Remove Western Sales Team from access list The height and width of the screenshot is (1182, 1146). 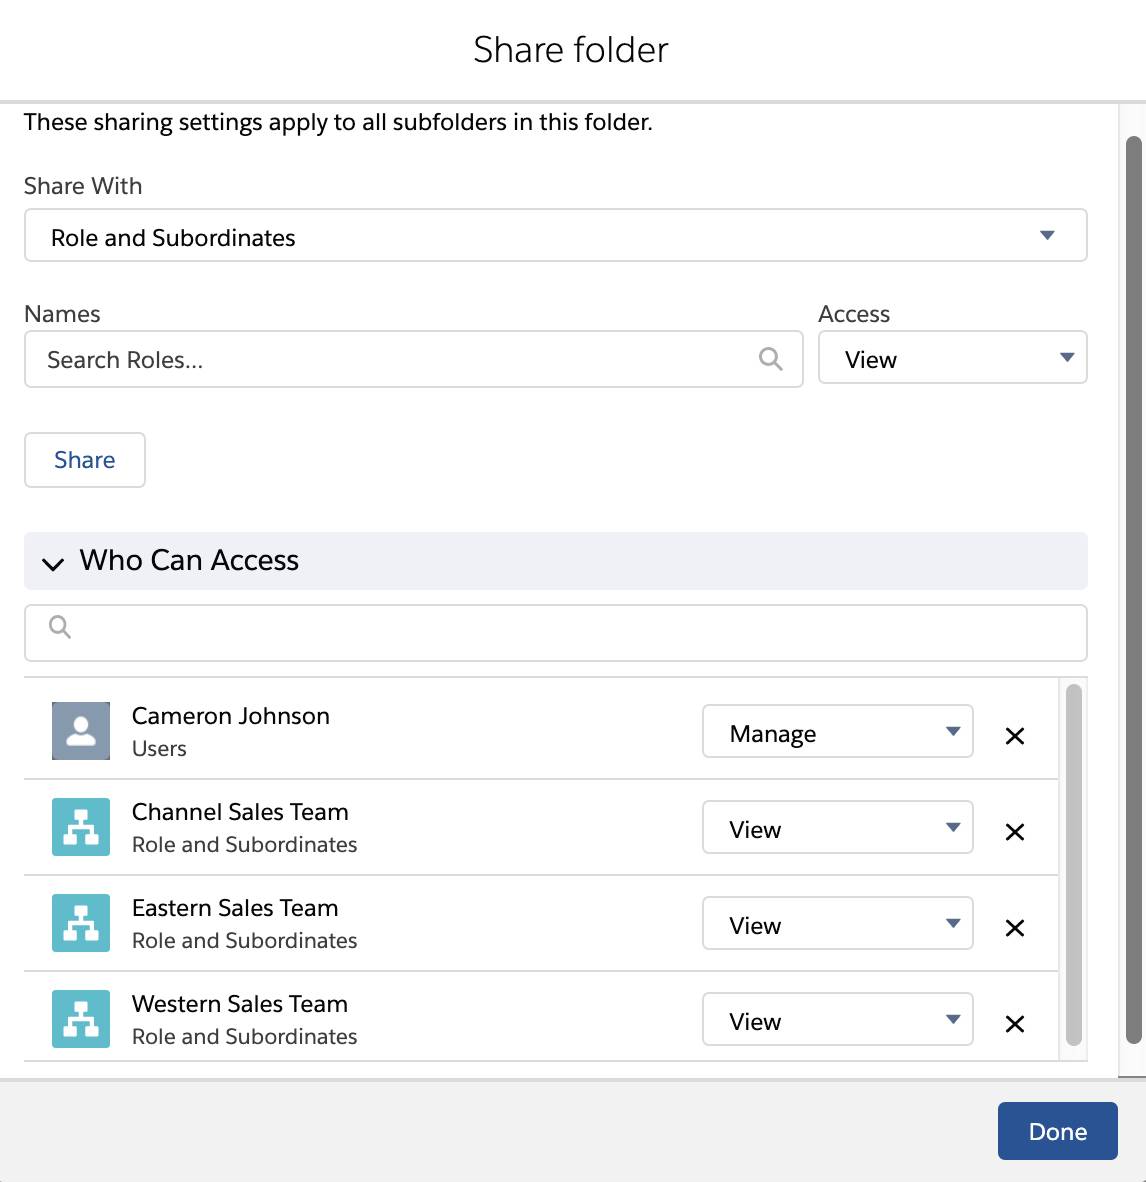[x=1014, y=1024]
